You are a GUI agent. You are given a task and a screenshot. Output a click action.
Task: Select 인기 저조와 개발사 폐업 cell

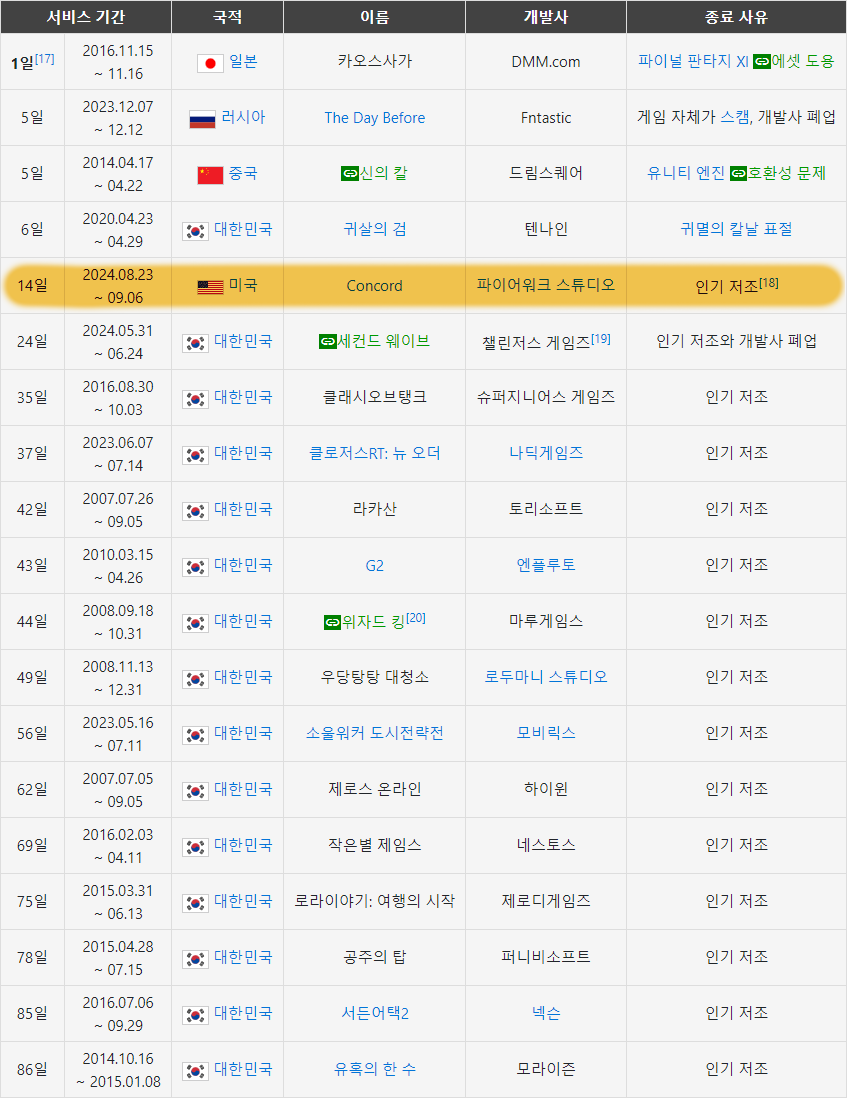pos(736,342)
